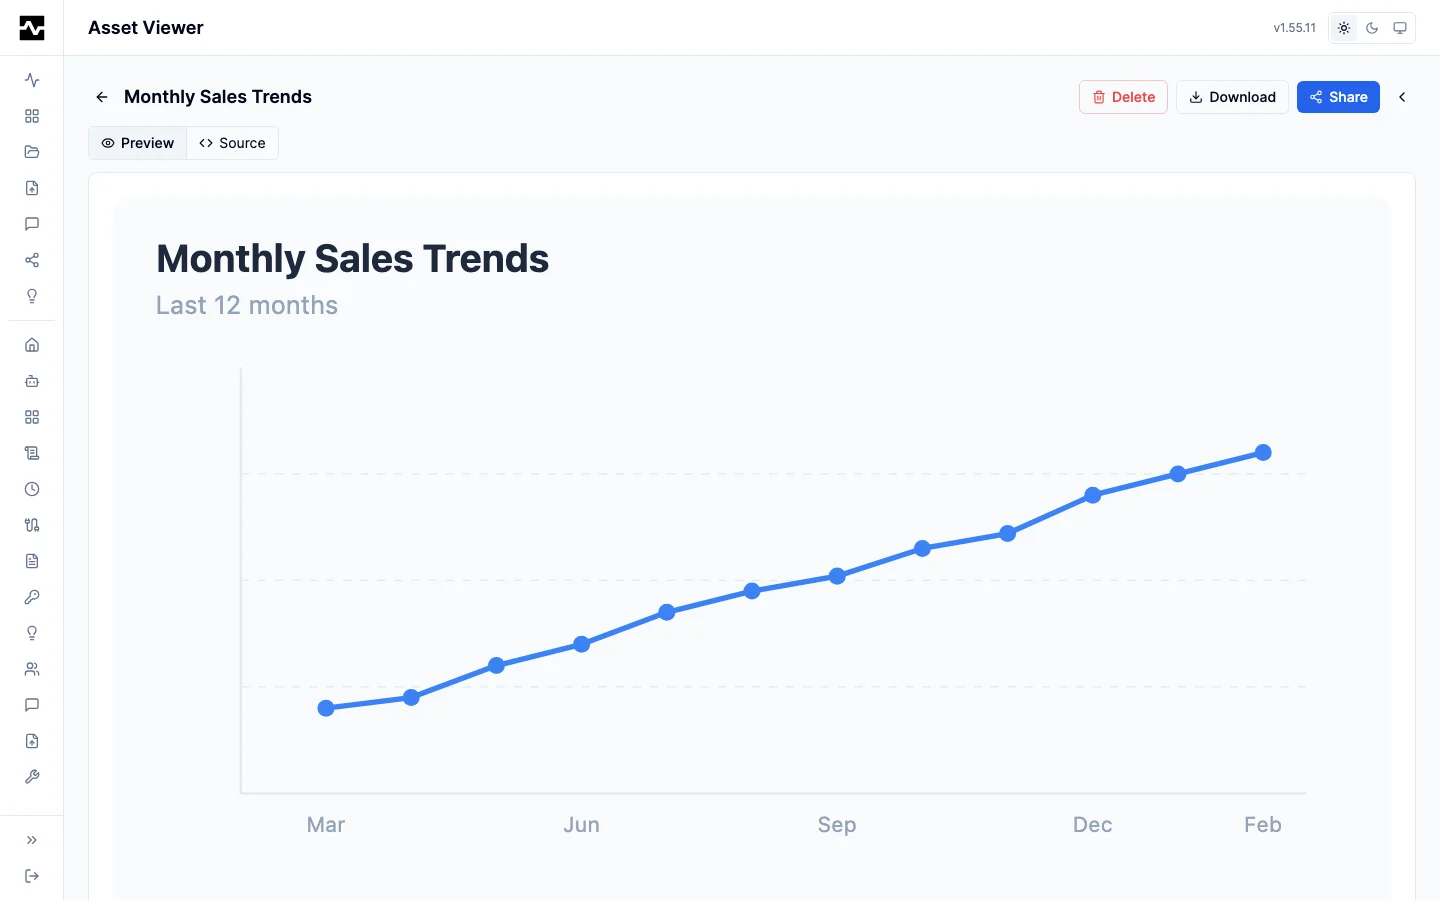
Task: Open the robot agent sidebar icon
Action: coord(32,381)
